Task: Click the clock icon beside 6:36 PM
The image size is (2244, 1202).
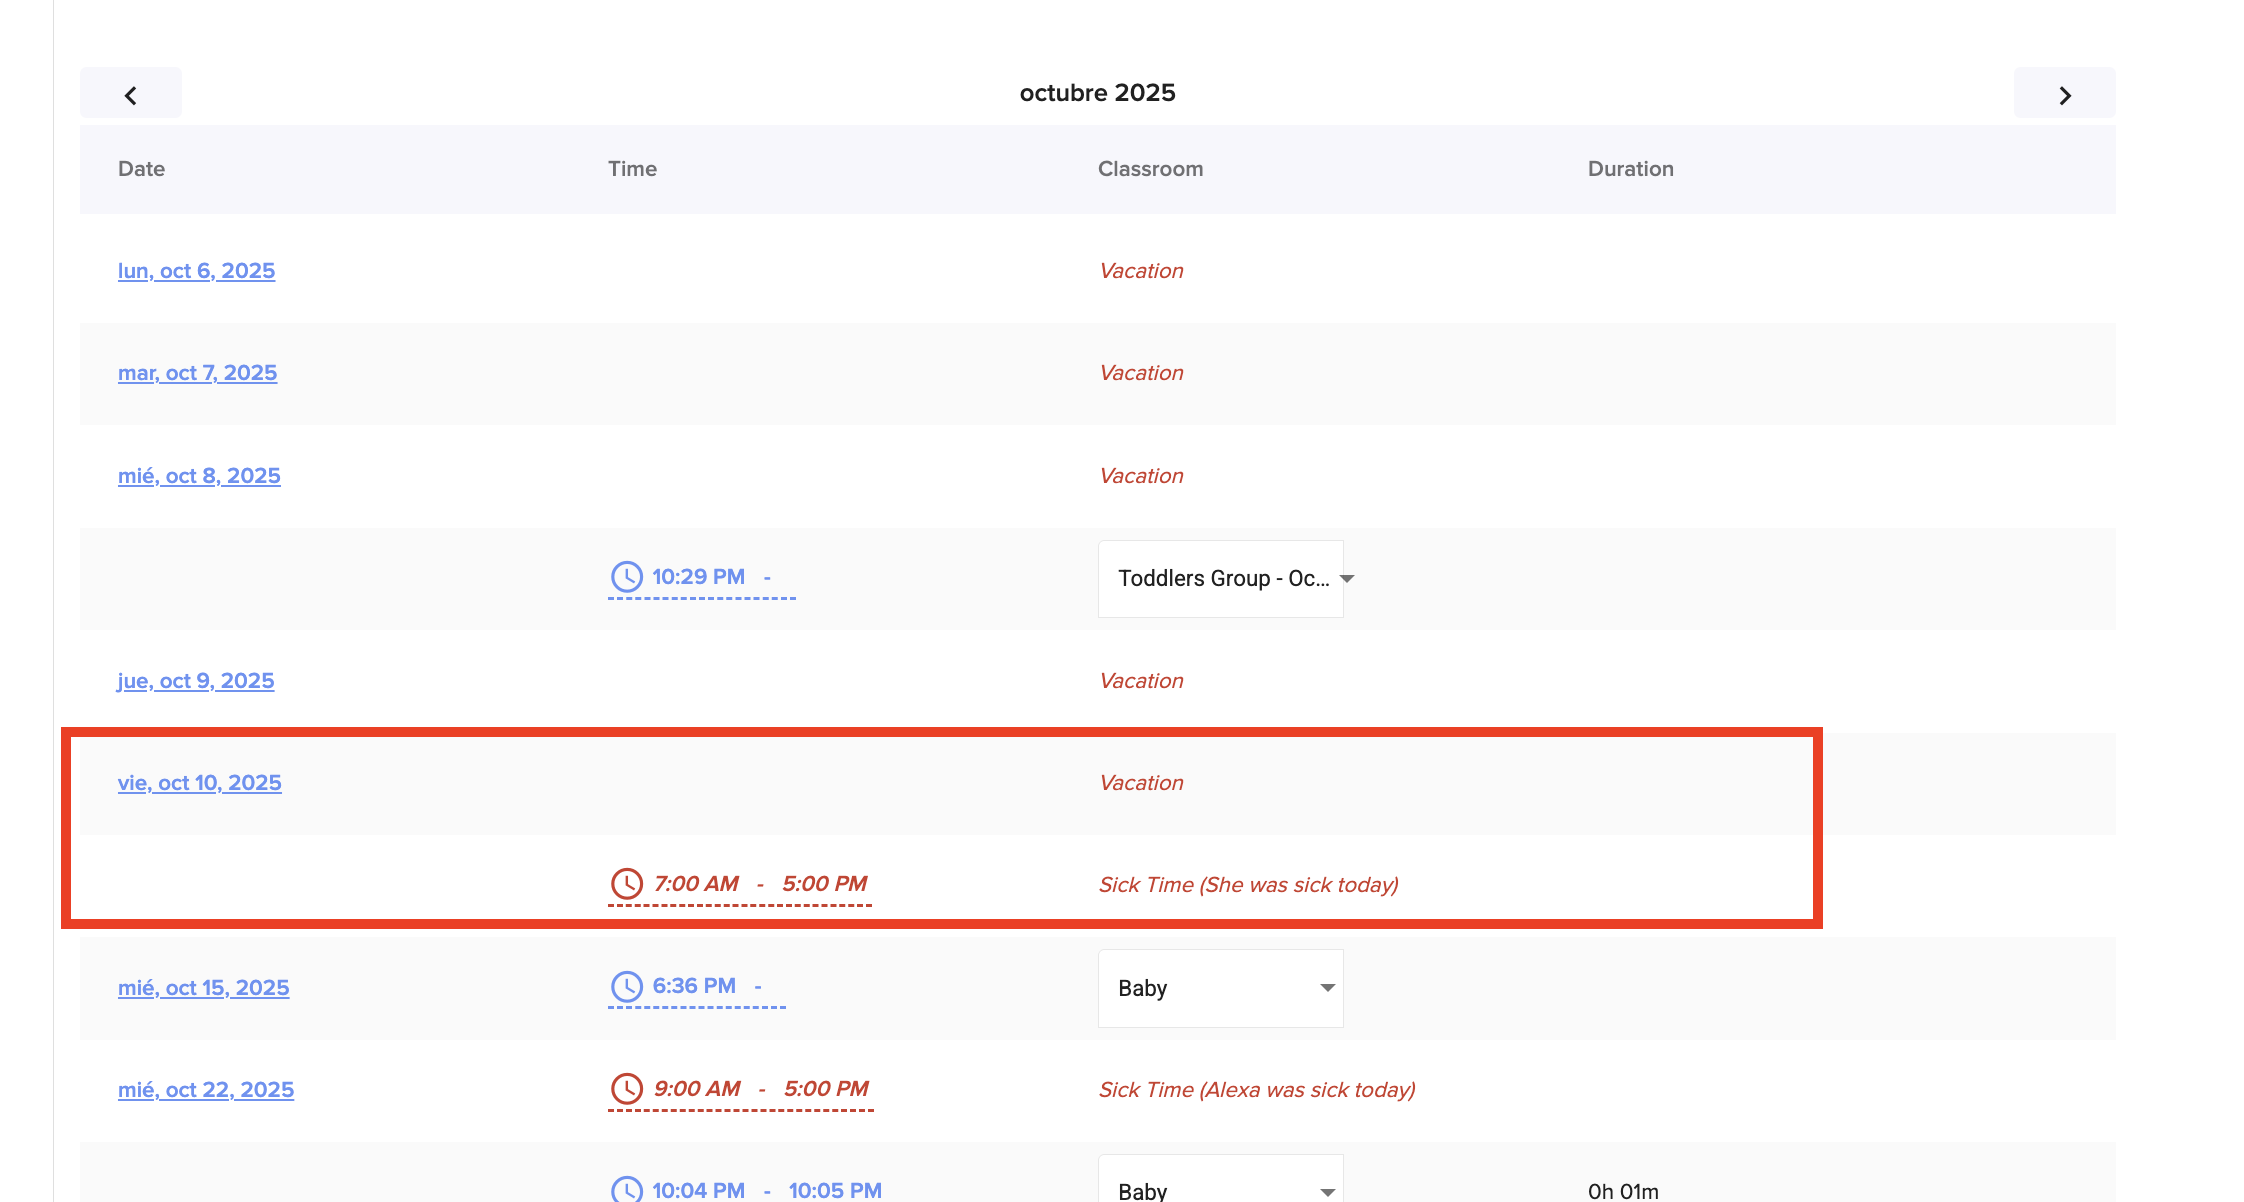Action: click(626, 986)
